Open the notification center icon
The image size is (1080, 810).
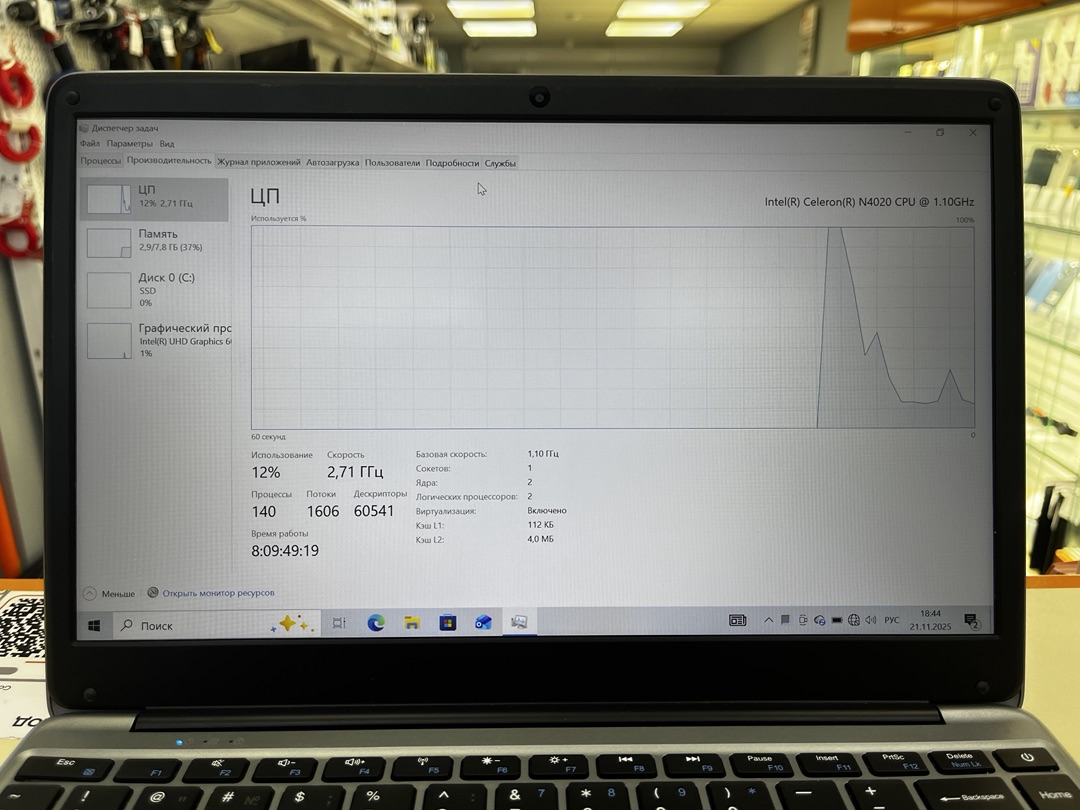(971, 621)
